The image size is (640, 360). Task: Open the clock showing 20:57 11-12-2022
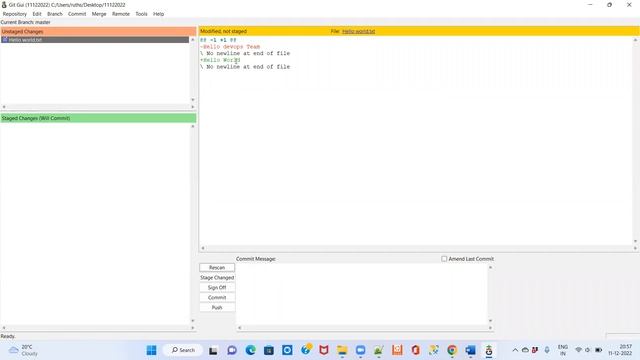tap(620, 350)
